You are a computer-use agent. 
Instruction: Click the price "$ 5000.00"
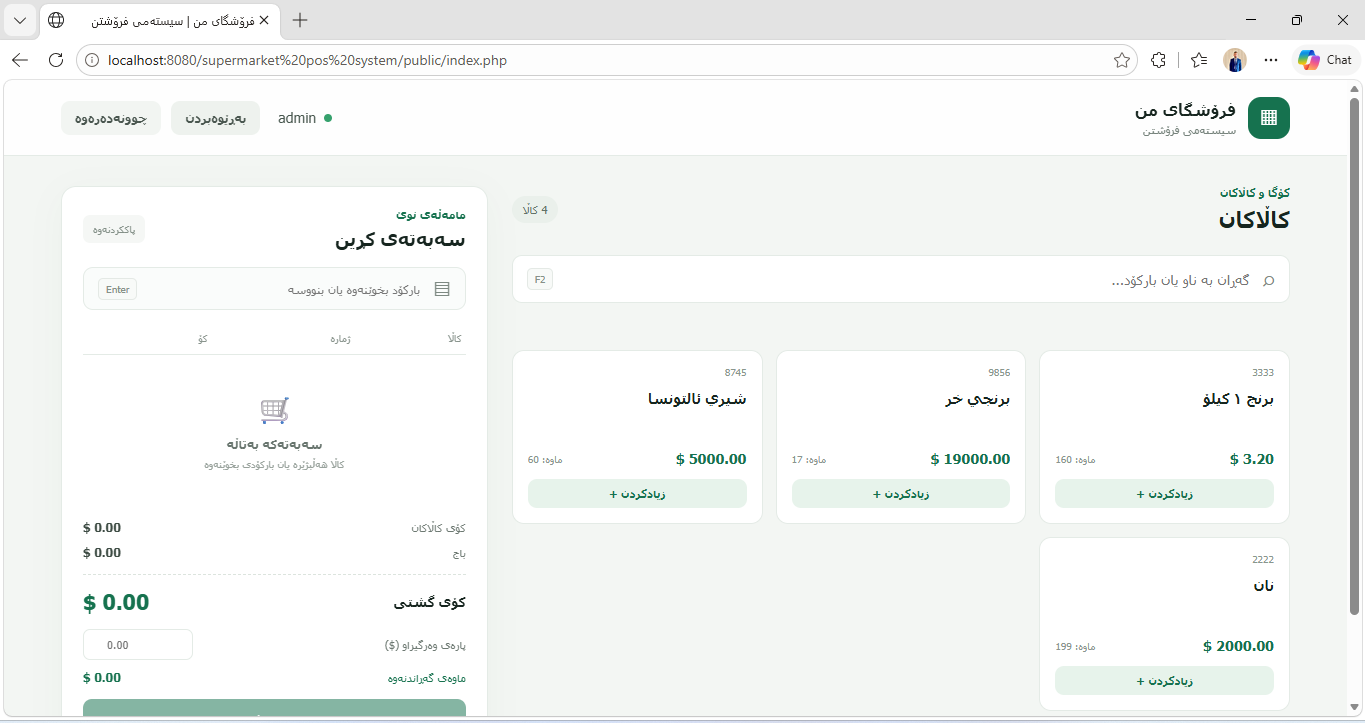[711, 460]
